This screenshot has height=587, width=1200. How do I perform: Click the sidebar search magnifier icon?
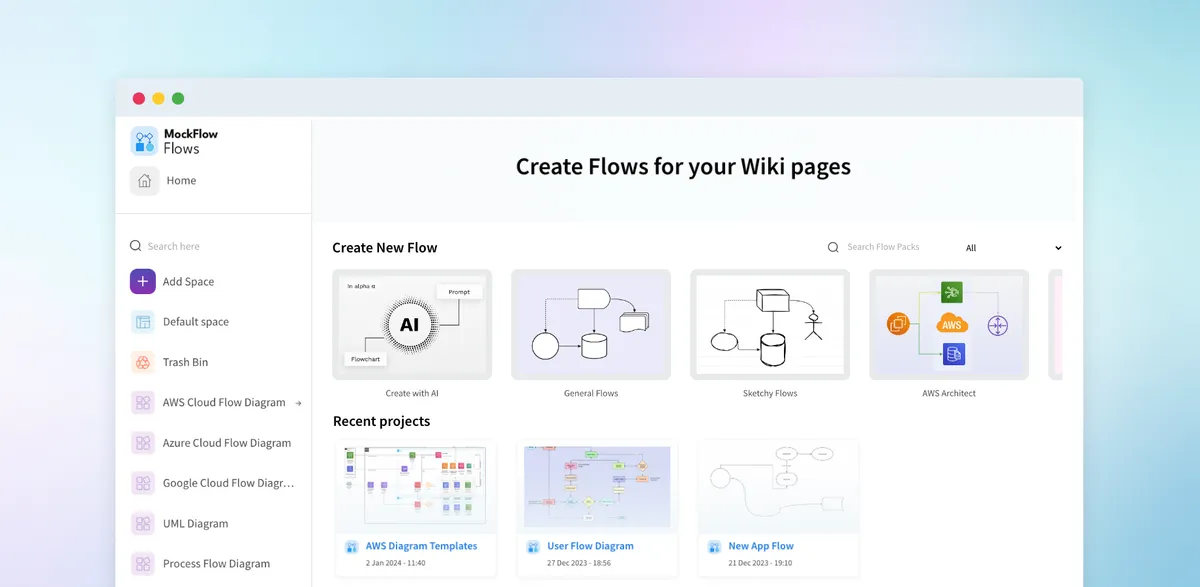point(136,246)
